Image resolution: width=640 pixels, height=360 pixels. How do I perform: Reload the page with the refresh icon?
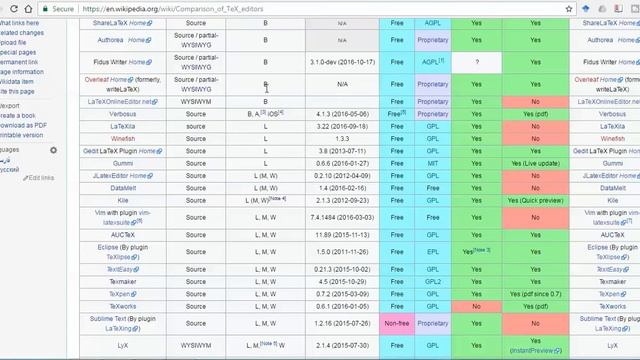[x=13, y=9]
